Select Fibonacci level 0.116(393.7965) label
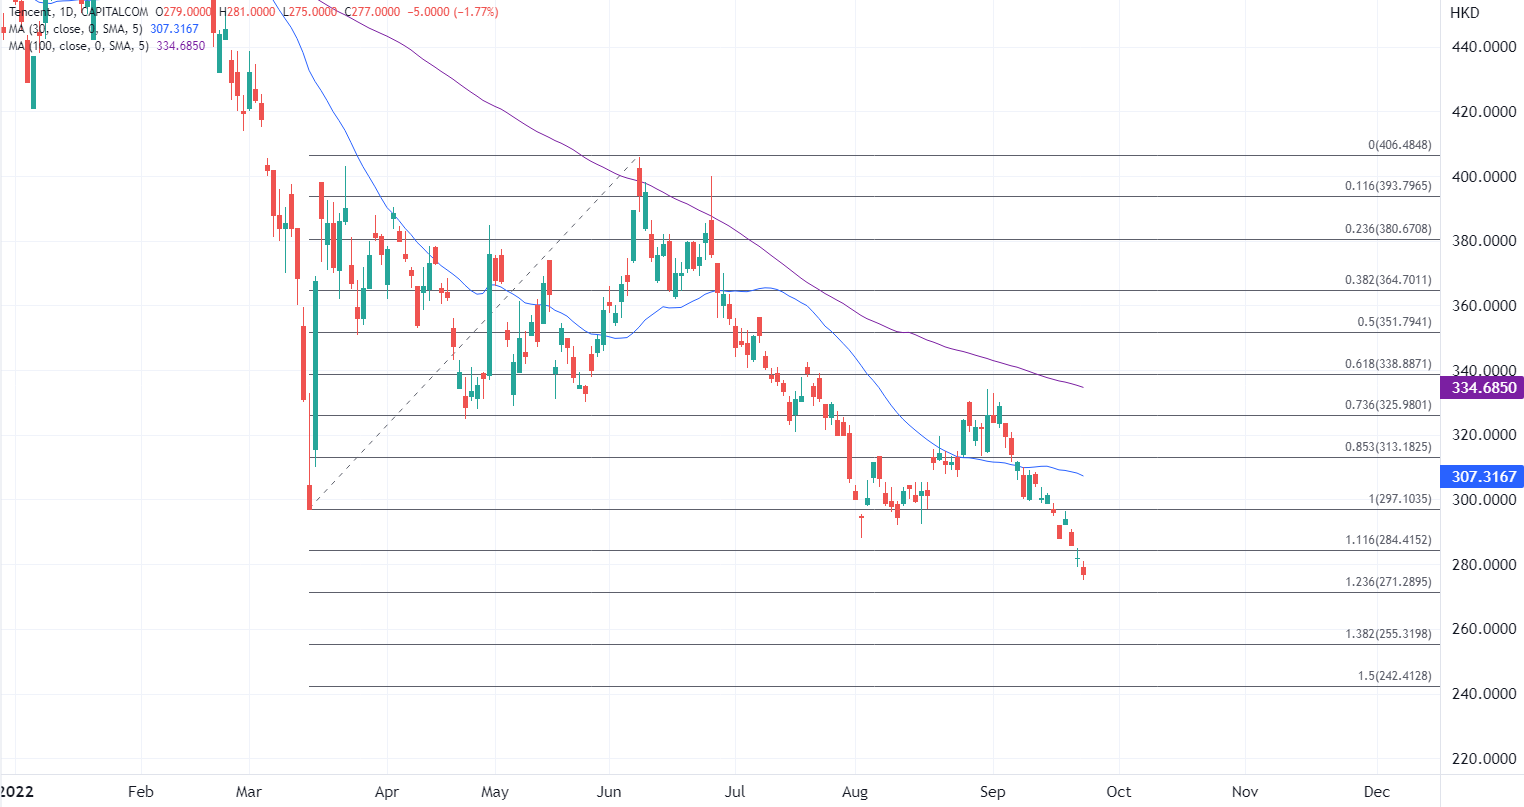Viewport: 1524px width, 807px height. (1387, 186)
